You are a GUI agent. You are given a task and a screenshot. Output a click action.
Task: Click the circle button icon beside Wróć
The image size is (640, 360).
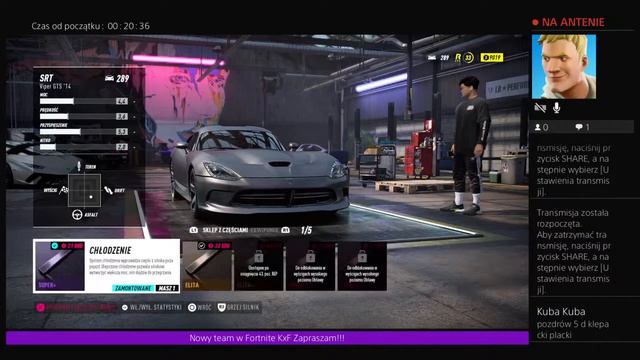pyautogui.click(x=192, y=307)
